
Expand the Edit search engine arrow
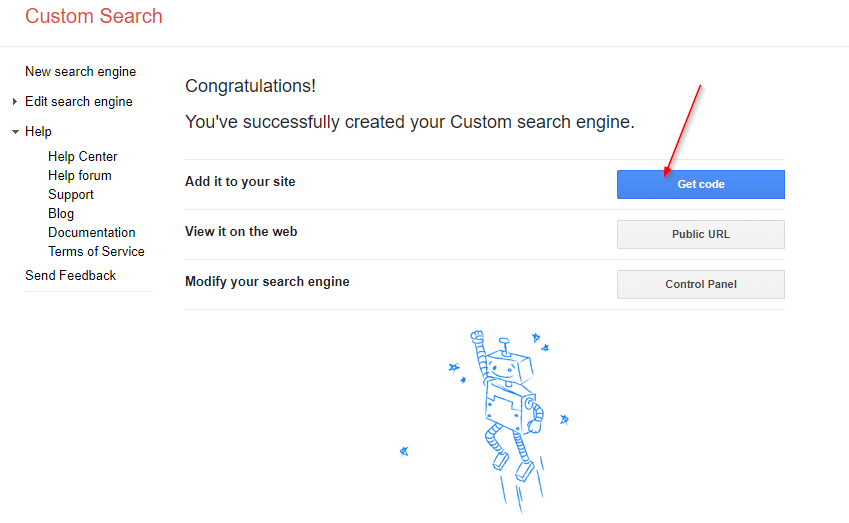click(15, 101)
